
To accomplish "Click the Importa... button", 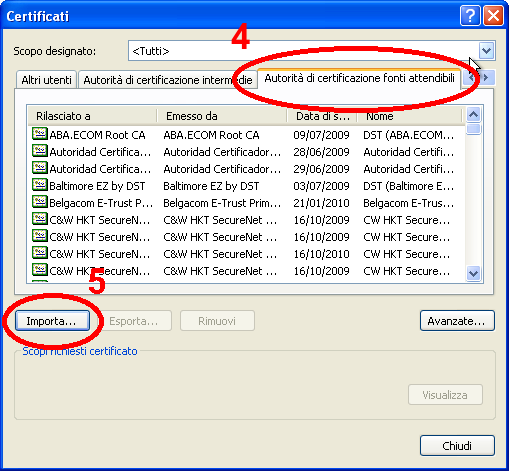I will tap(52, 321).
